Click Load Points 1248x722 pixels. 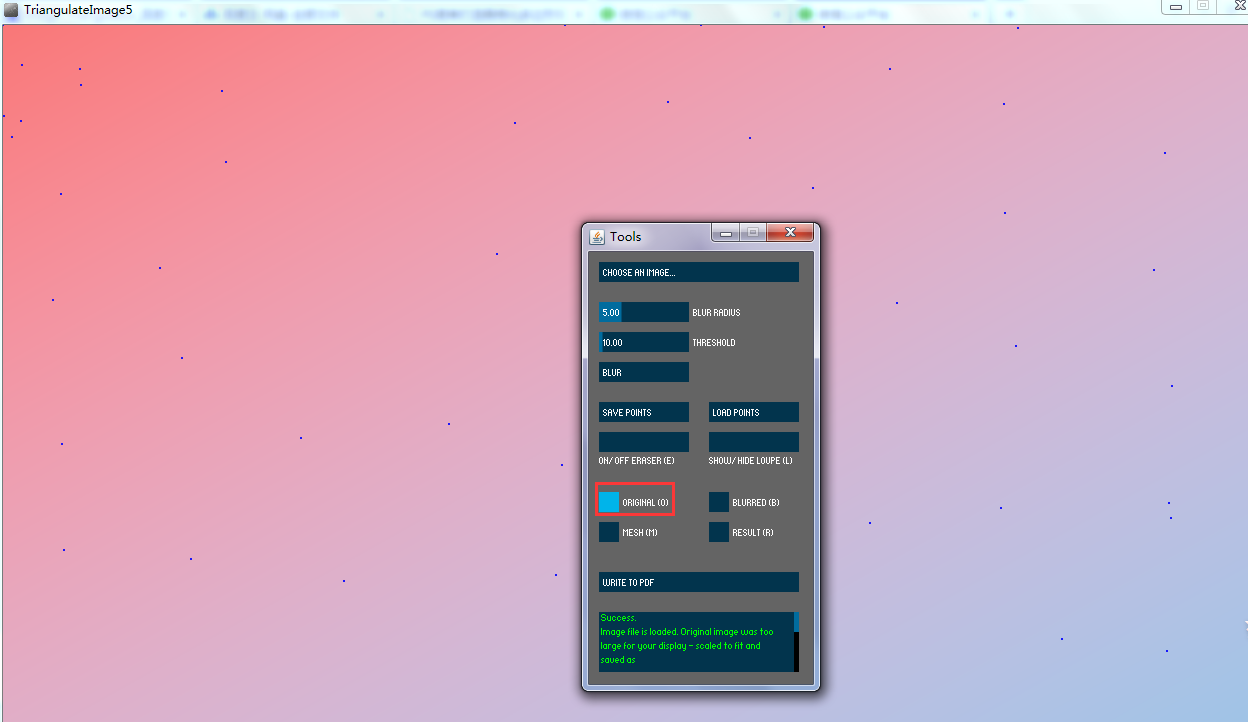[753, 412]
